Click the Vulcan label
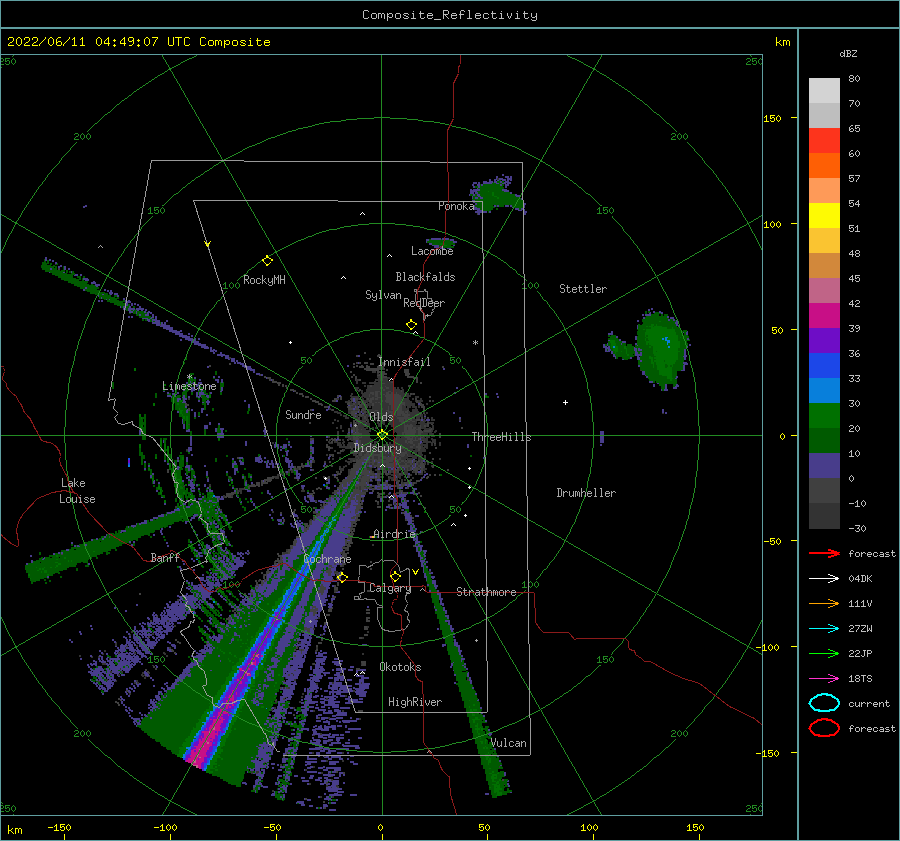This screenshot has height=841, width=900. click(x=508, y=743)
